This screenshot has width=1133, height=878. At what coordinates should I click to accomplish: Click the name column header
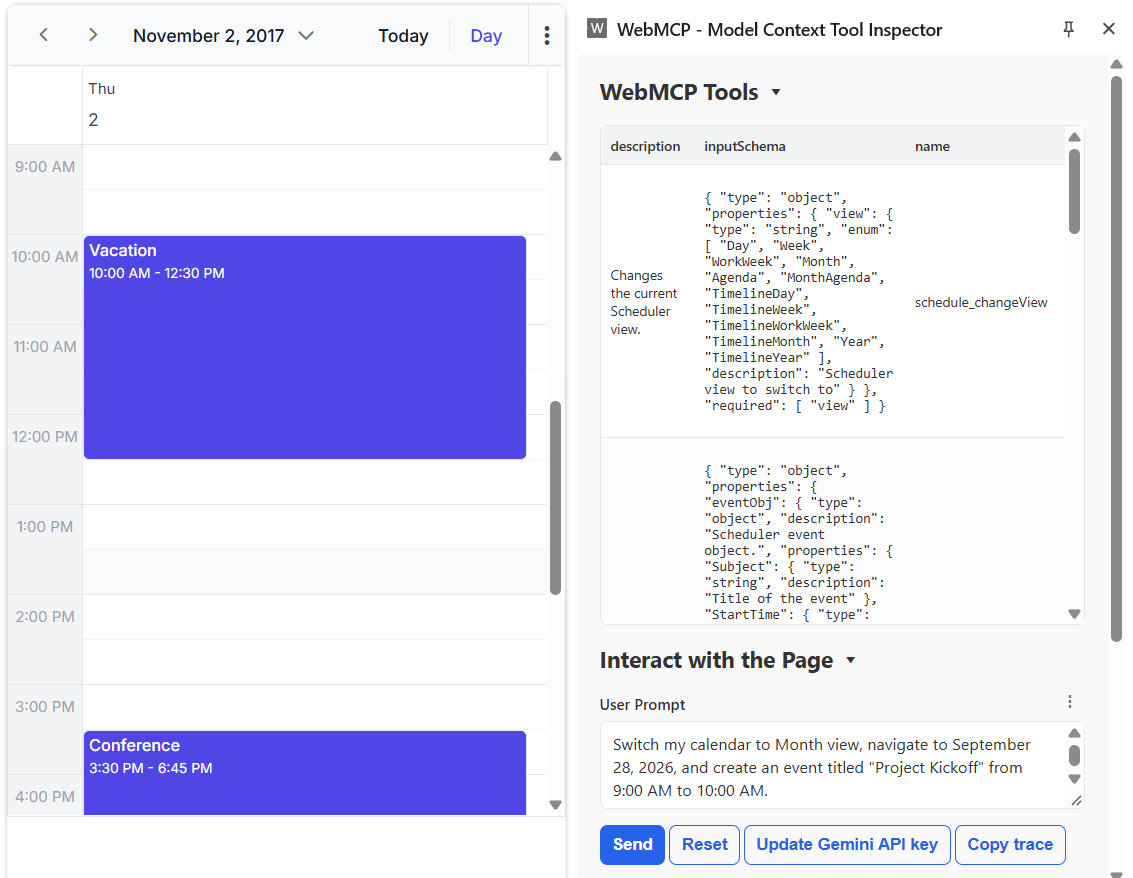(x=932, y=146)
